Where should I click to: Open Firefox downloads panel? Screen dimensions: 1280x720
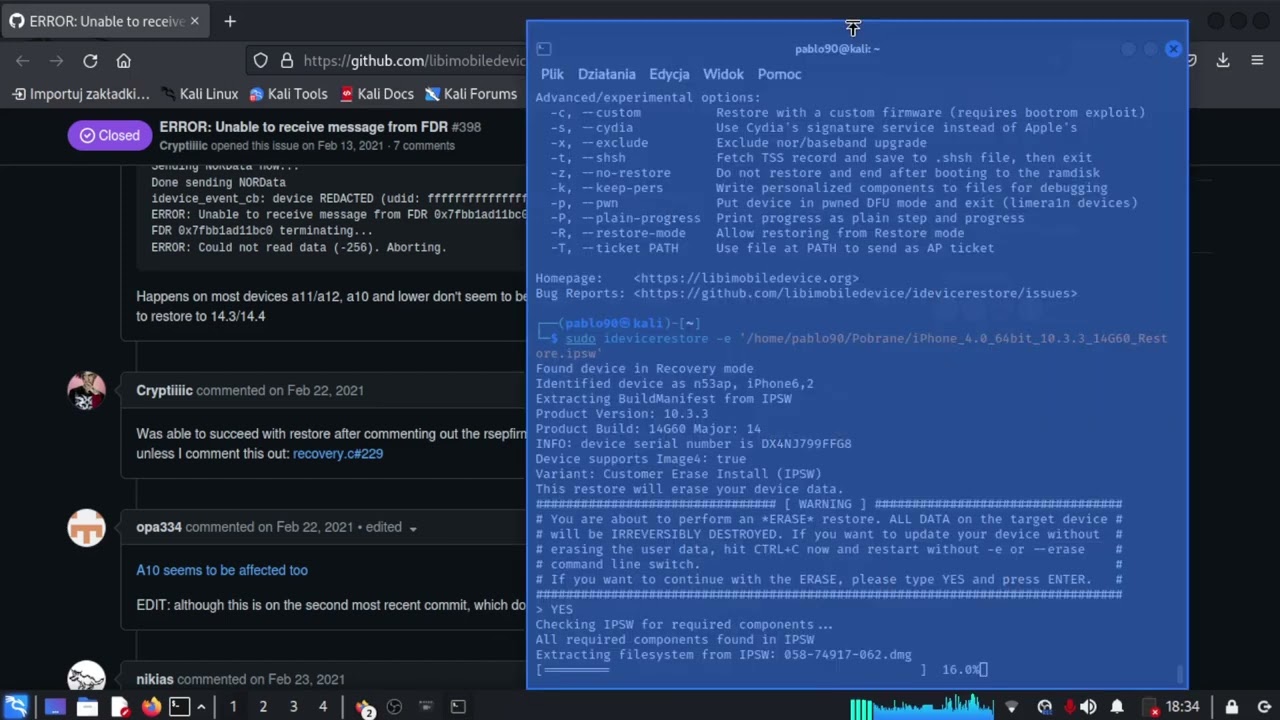pos(1223,61)
